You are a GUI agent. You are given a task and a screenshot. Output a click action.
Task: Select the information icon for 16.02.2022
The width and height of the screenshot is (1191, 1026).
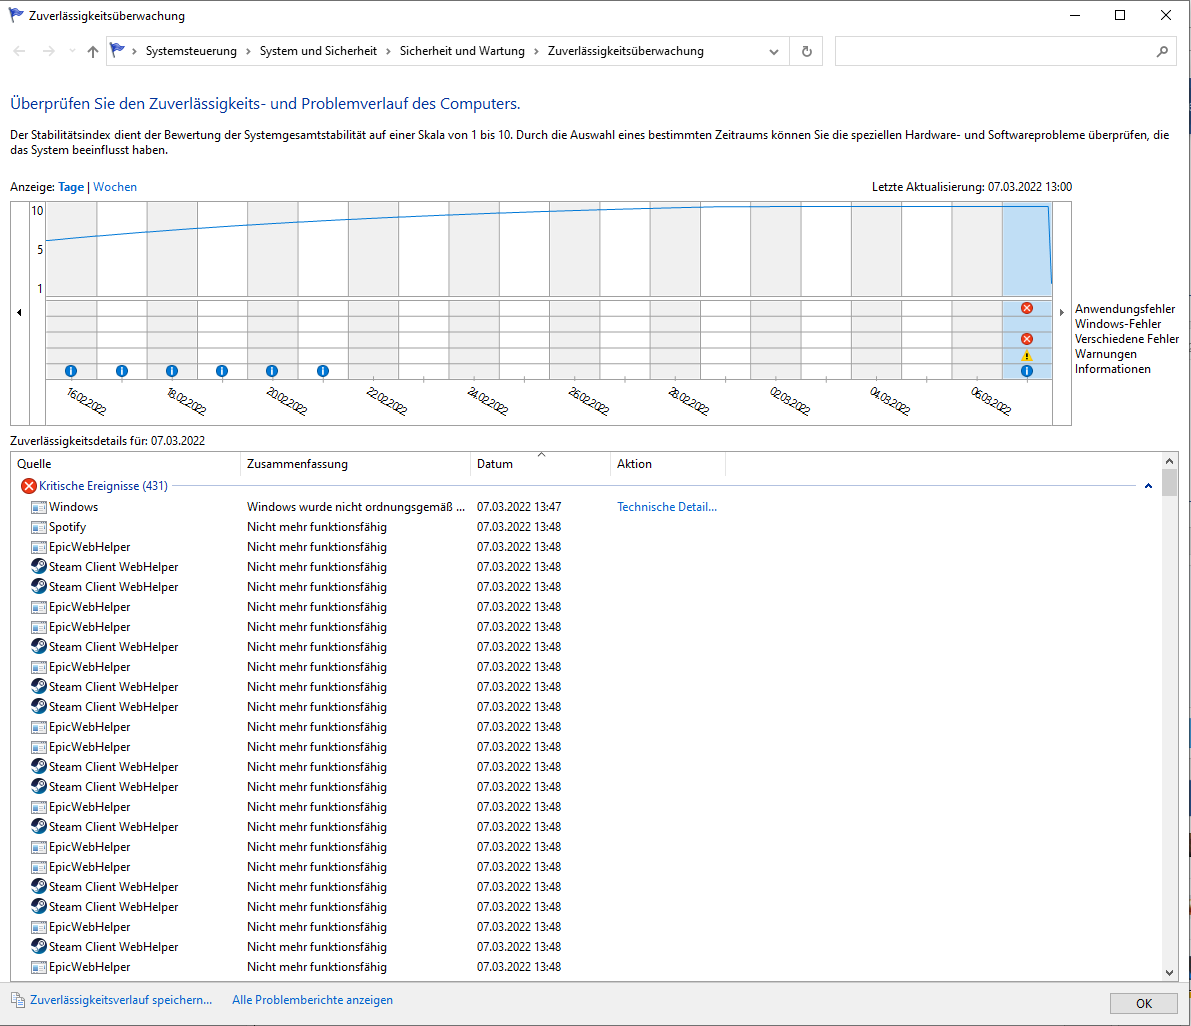[71, 371]
